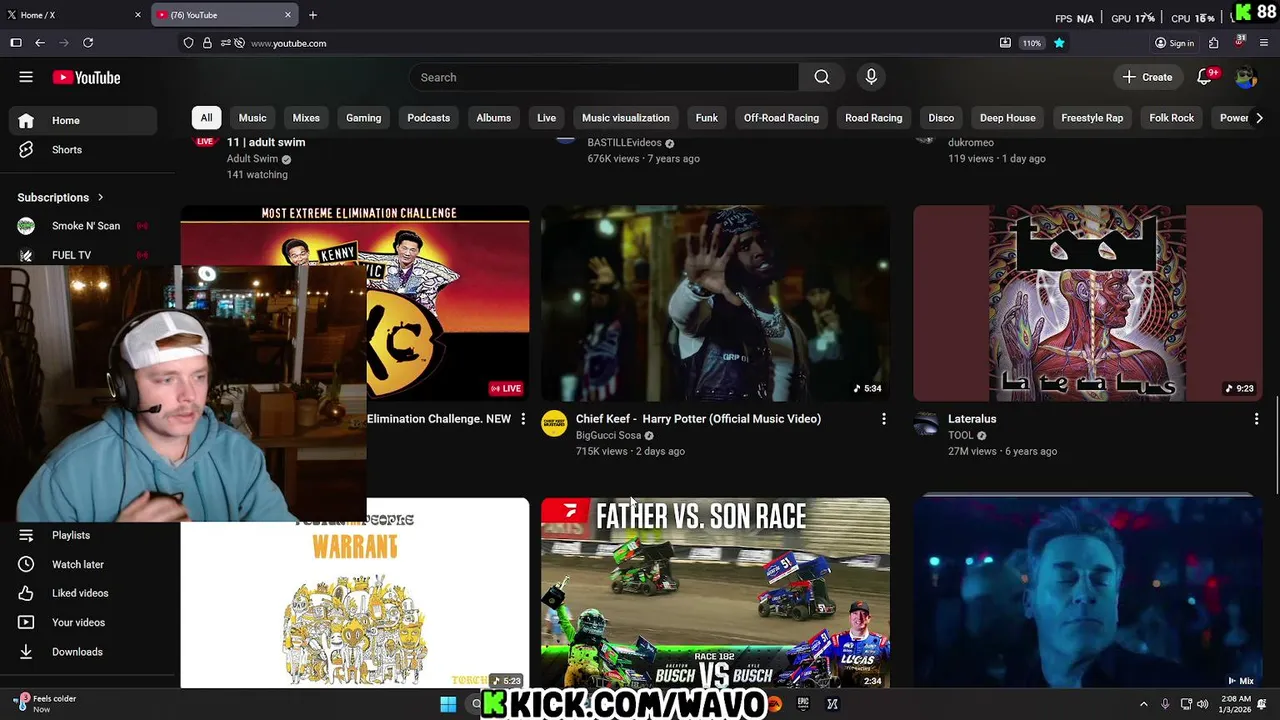
Task: Click the install app icon in address bar
Action: coord(1005,43)
